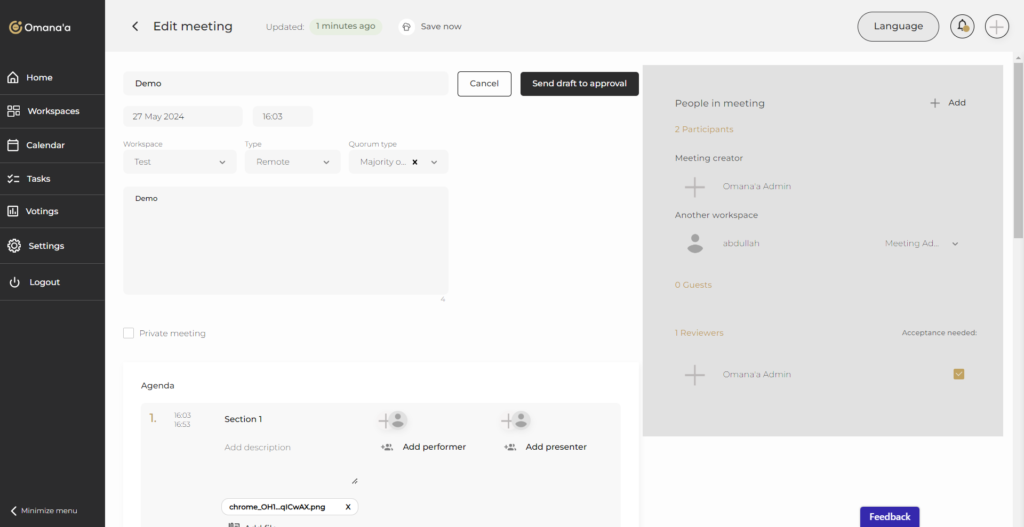Open the Workspace dropdown showing Test
The height and width of the screenshot is (527, 1024).
click(180, 162)
